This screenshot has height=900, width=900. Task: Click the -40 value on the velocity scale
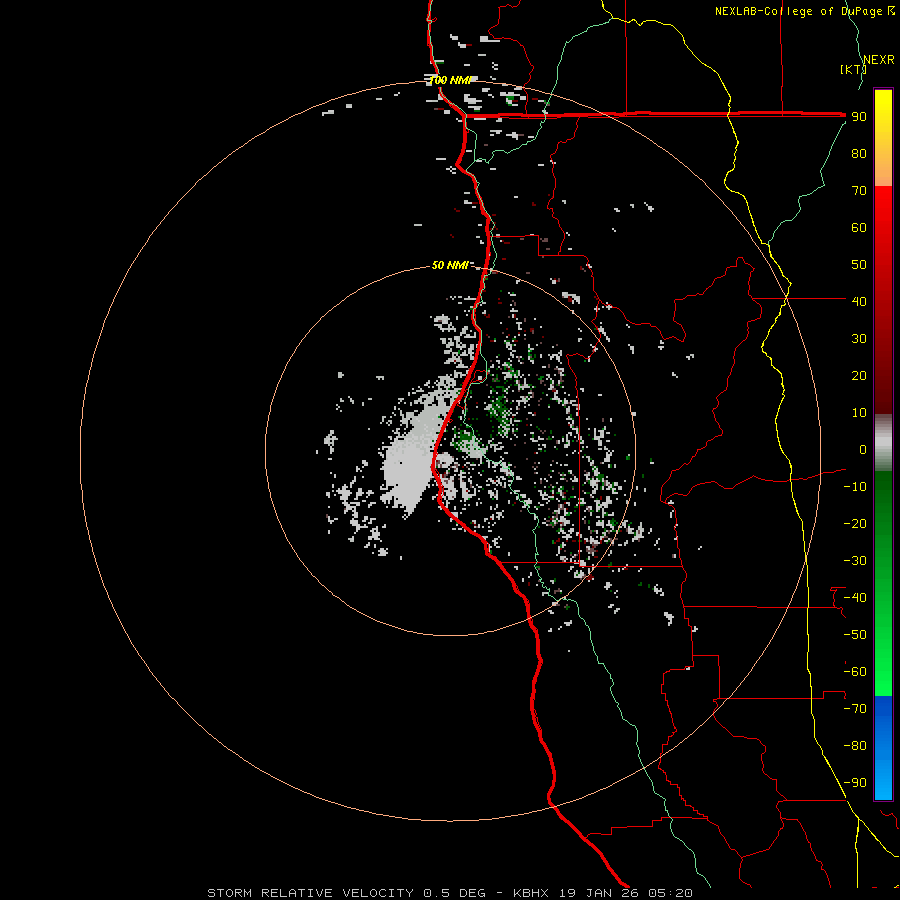click(855, 598)
